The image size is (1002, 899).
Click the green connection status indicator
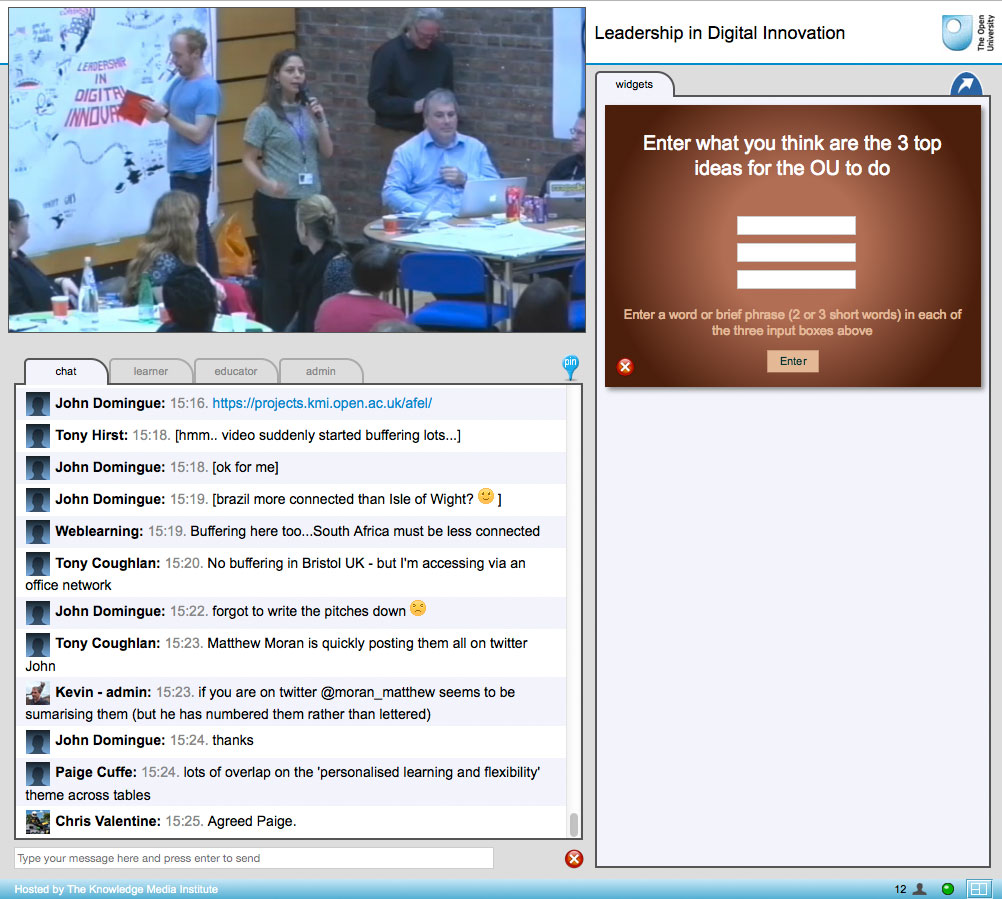point(947,889)
